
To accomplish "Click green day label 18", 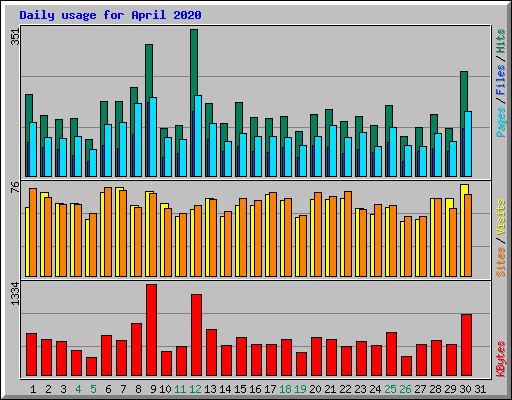I will pyautogui.click(x=285, y=389).
